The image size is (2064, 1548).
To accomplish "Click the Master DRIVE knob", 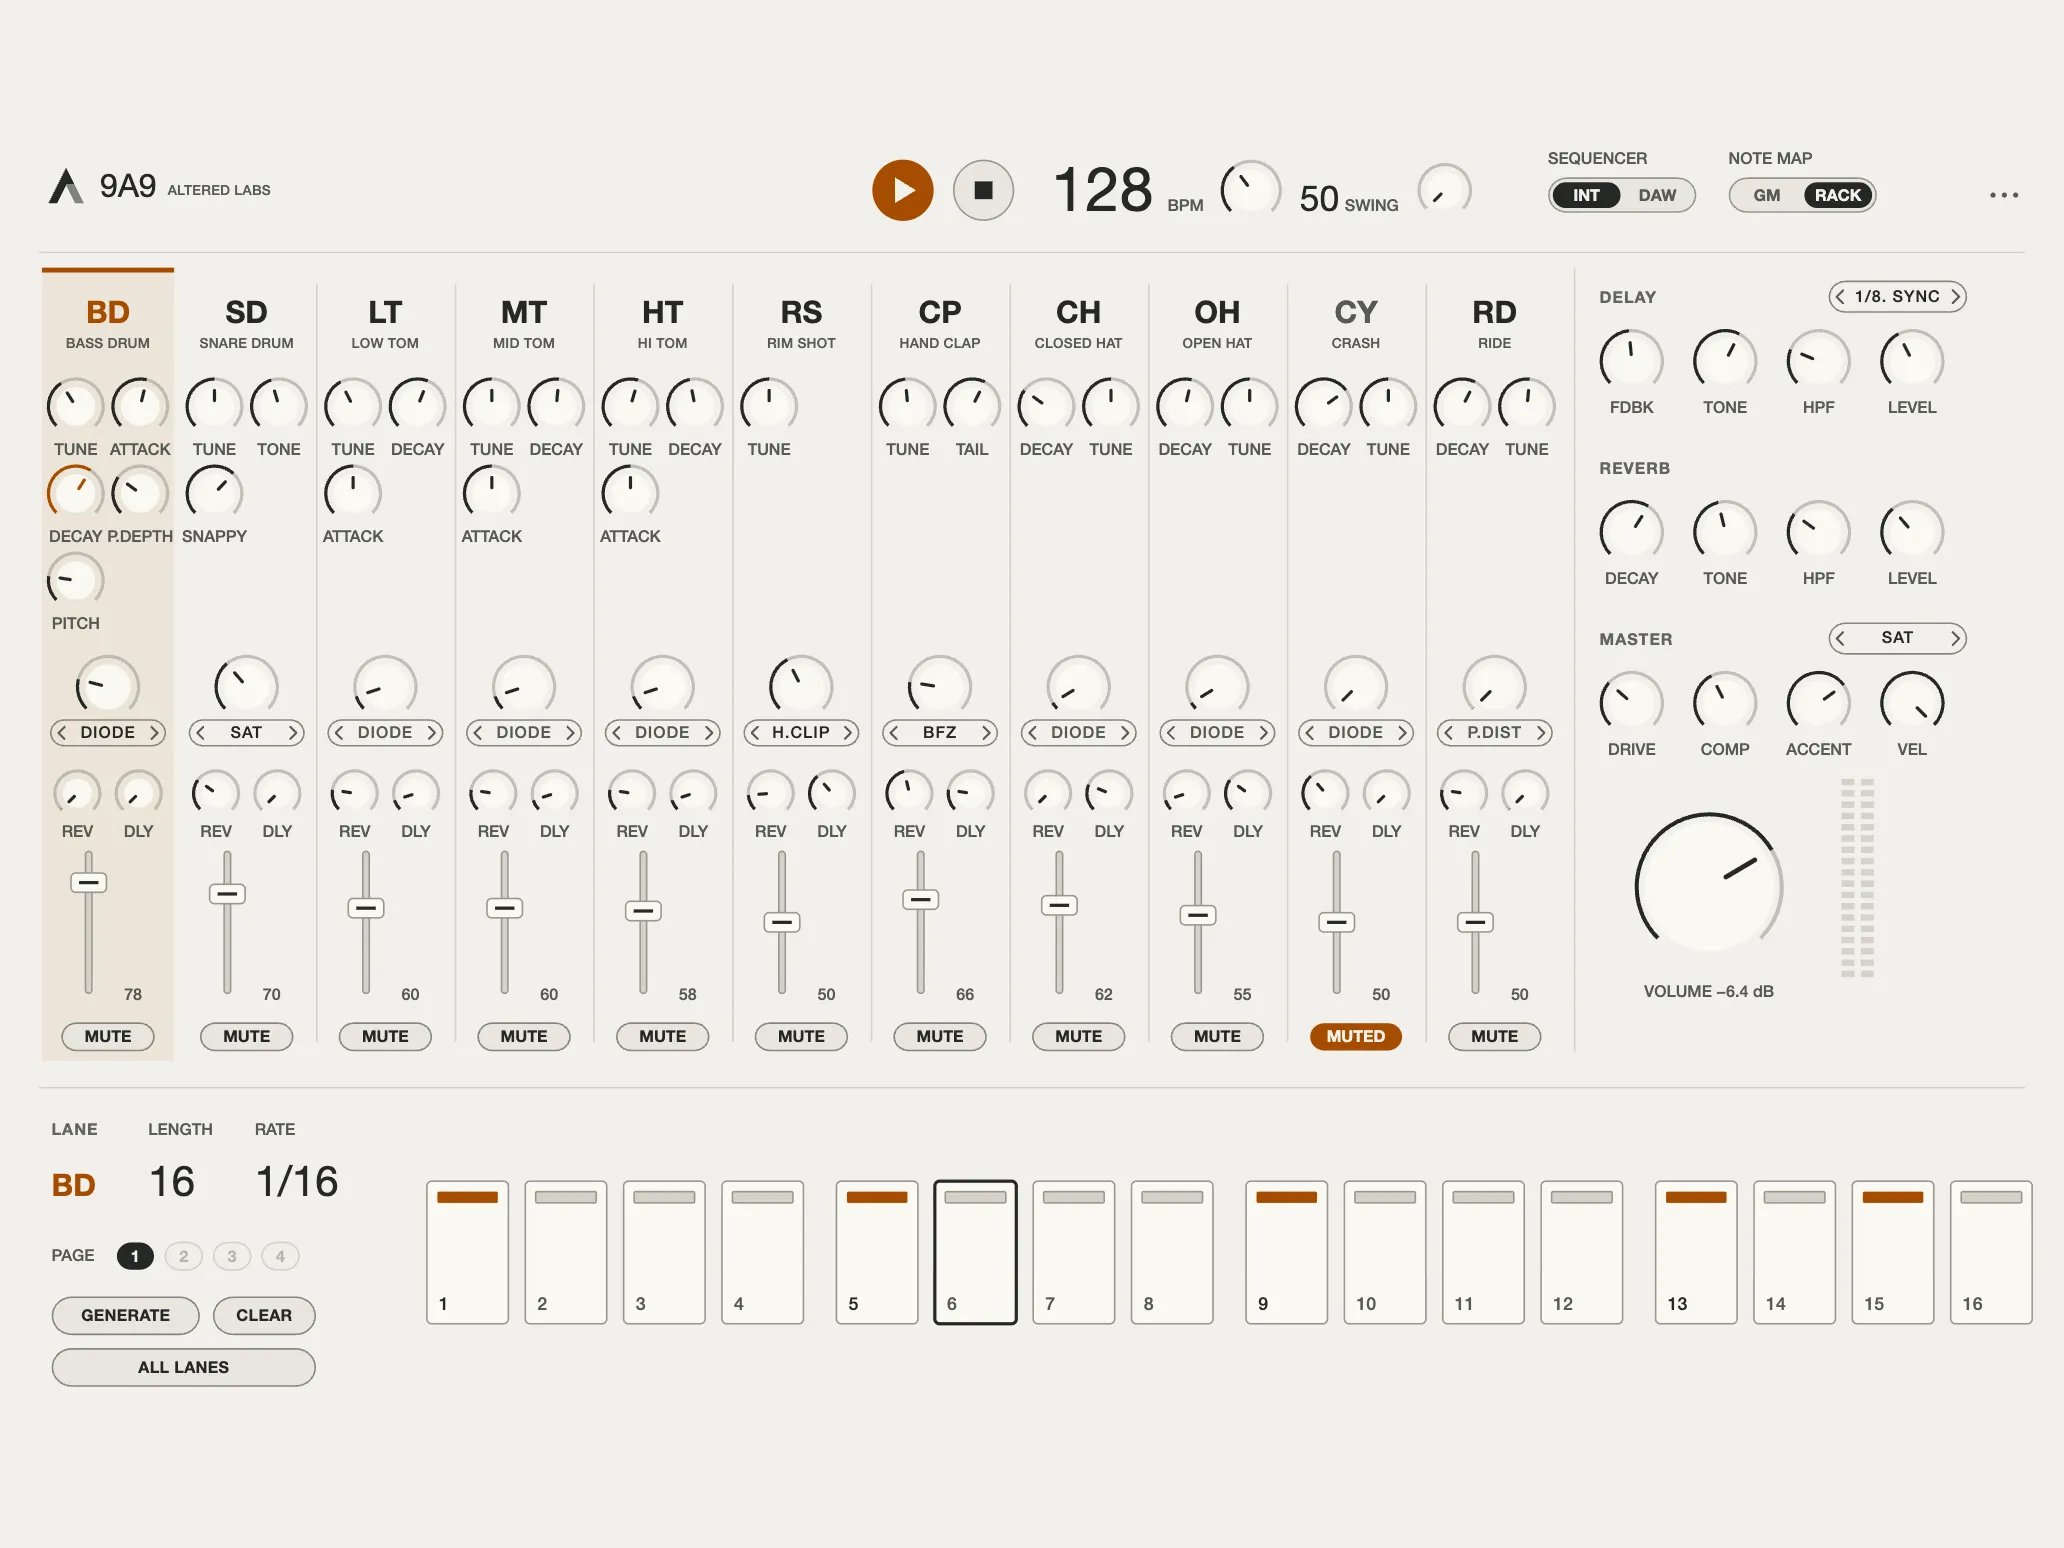I will pos(1631,702).
